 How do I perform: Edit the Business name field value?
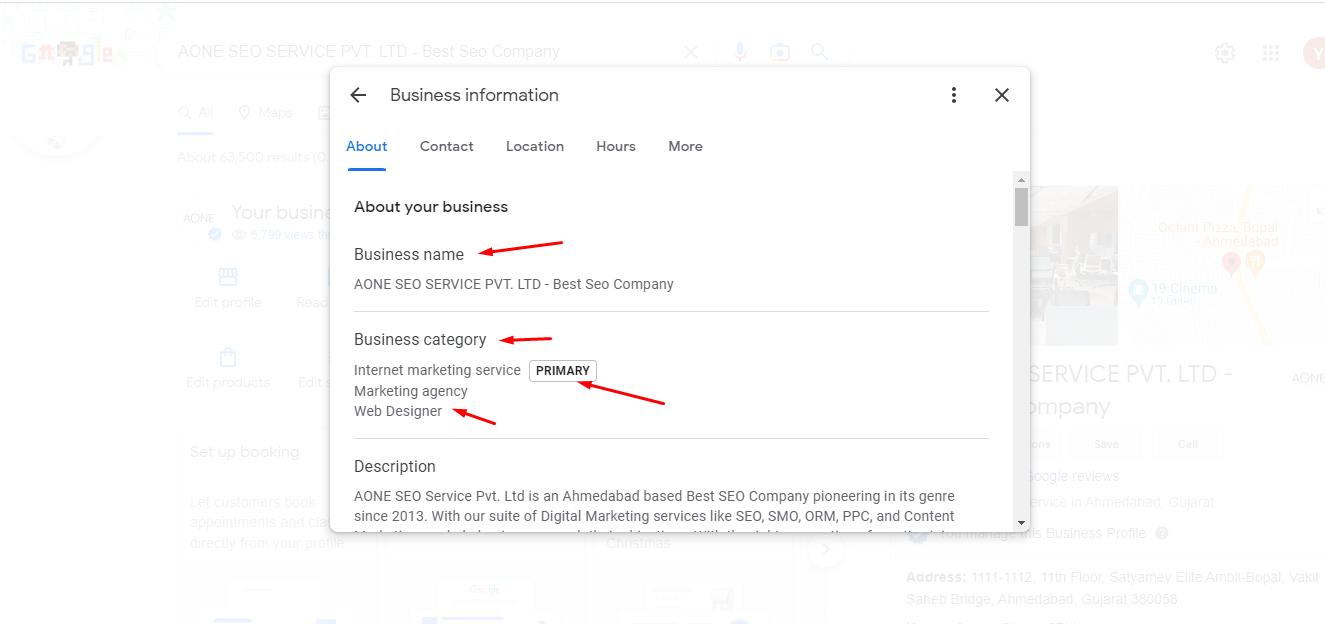click(514, 284)
